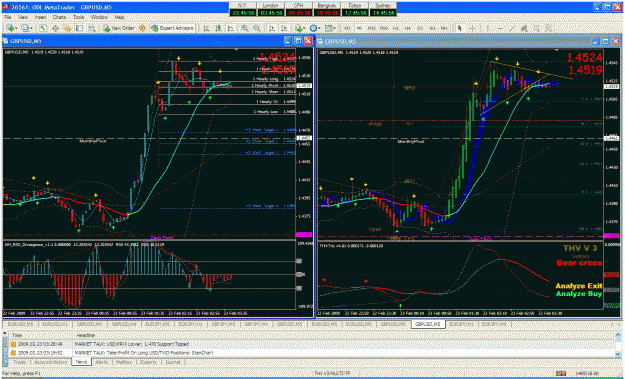Viewport: 625px width, 379px height.
Task: Select the Crosshair tool
Action: pyautogui.click(x=472, y=28)
